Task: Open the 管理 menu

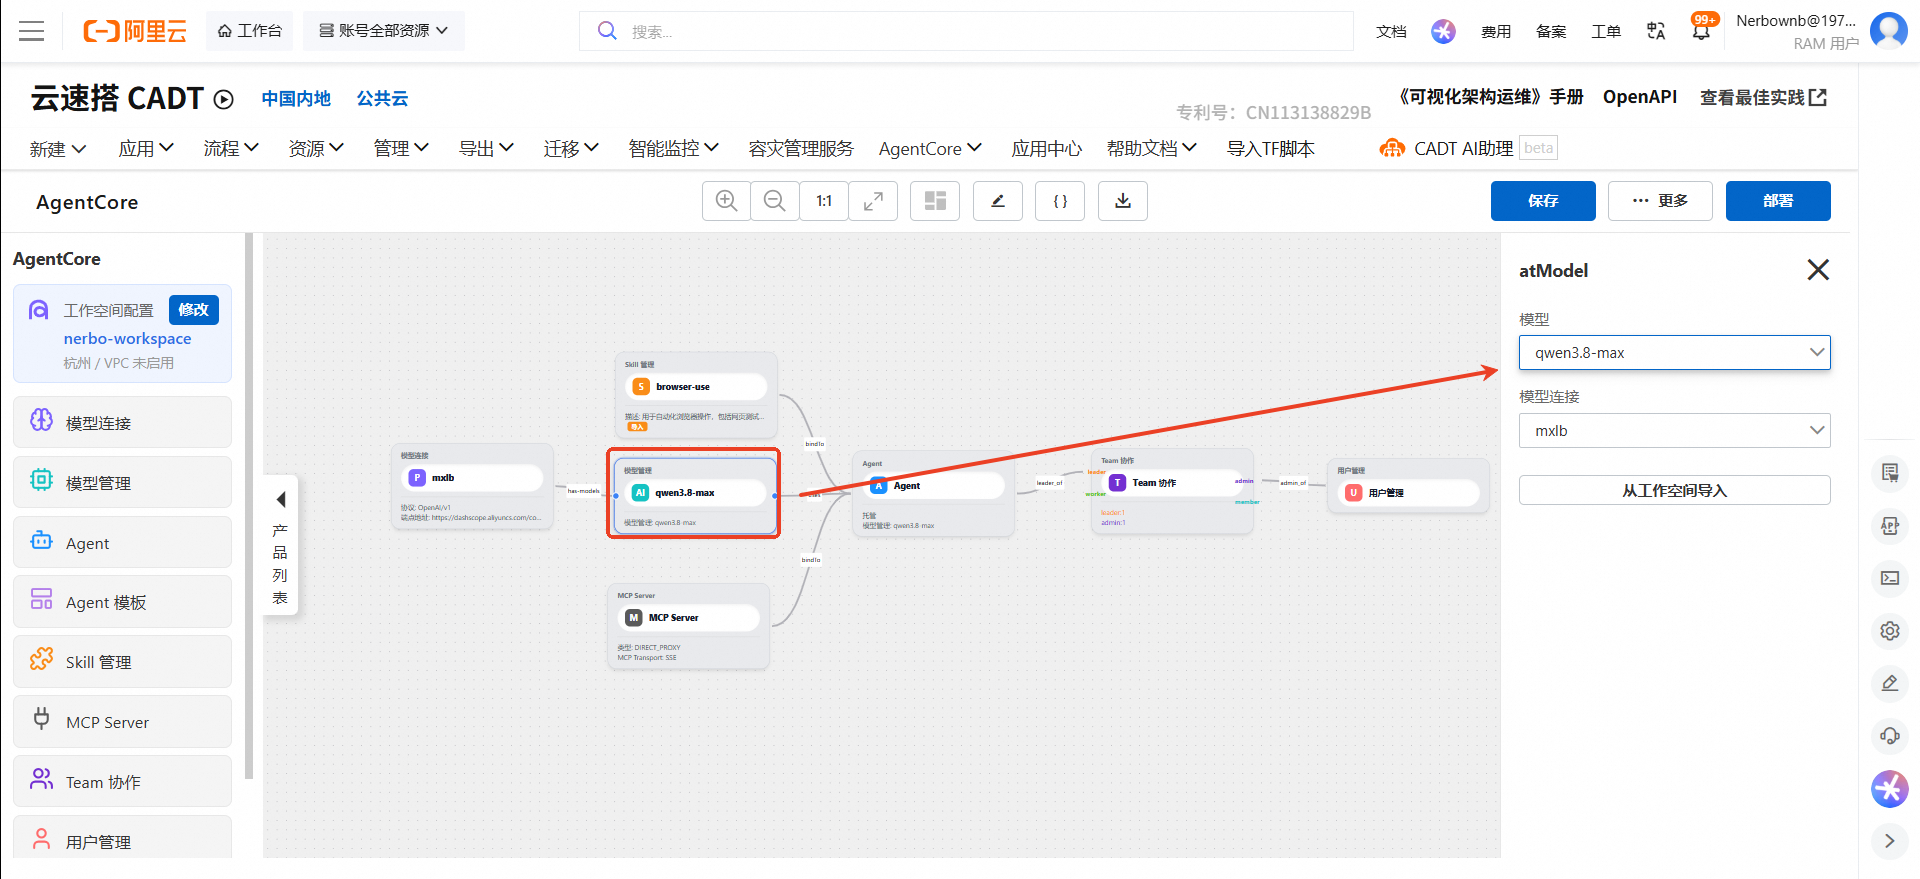Action: tap(401, 149)
